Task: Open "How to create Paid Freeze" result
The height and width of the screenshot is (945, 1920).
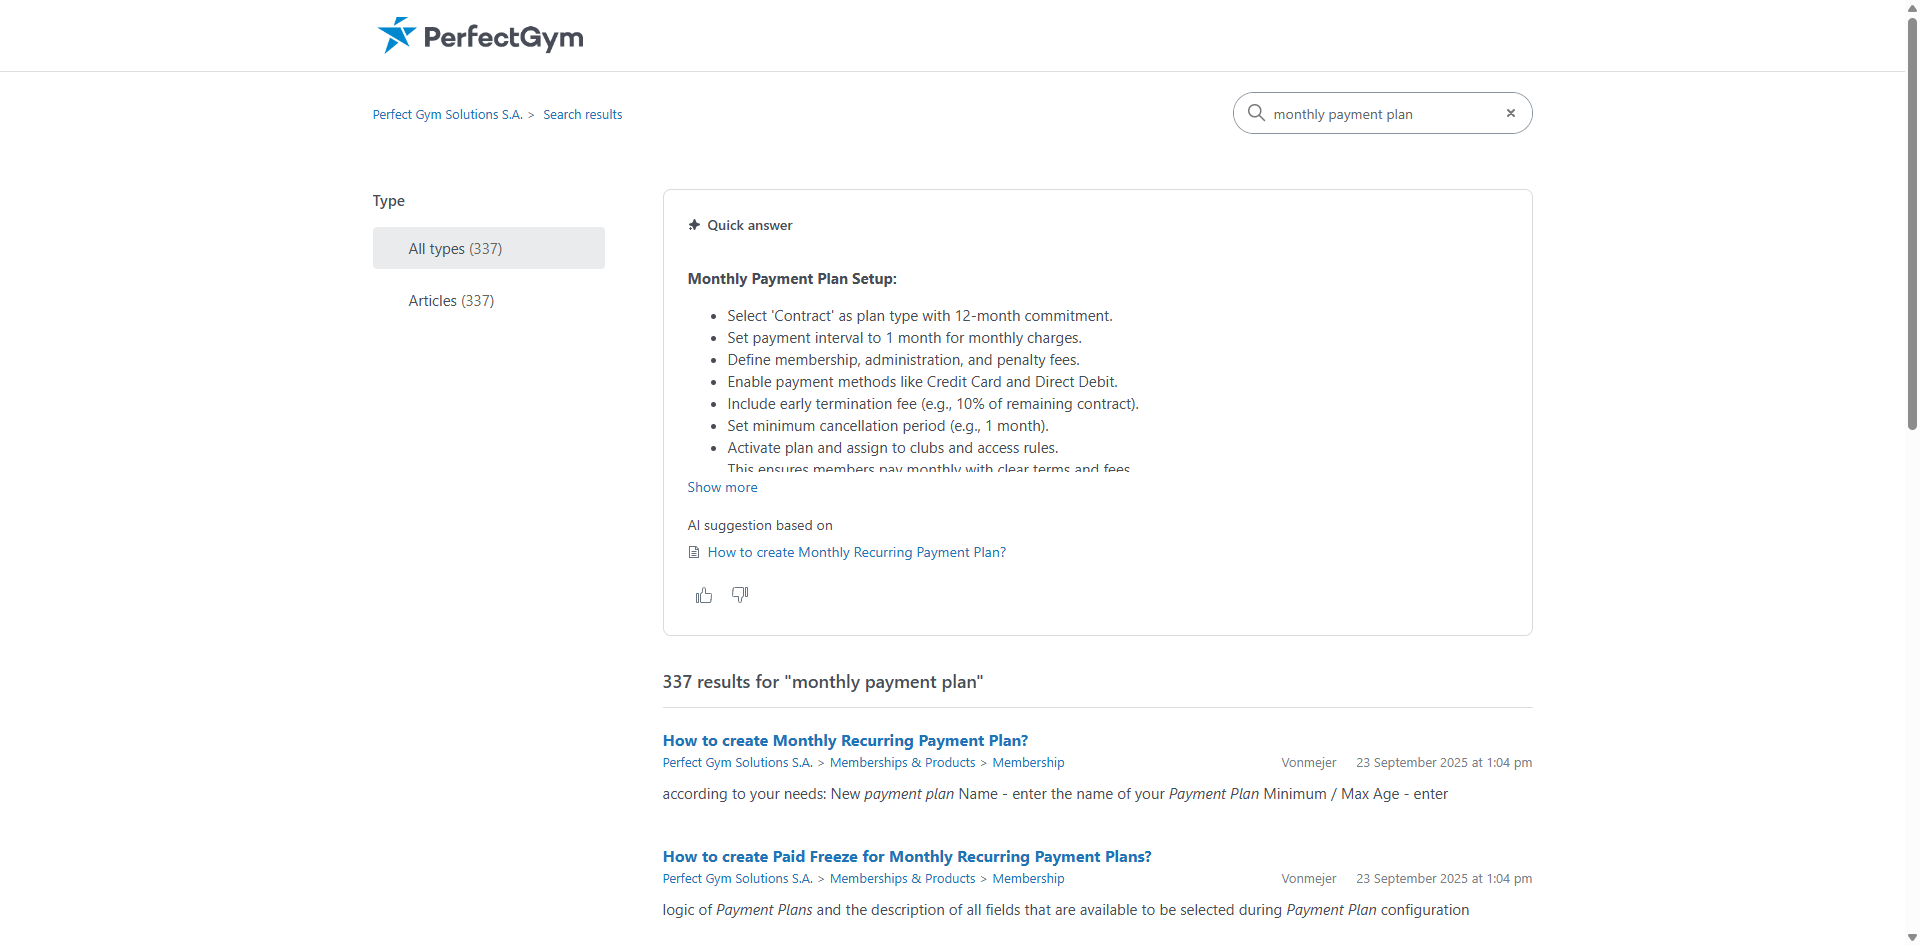Action: click(x=907, y=856)
